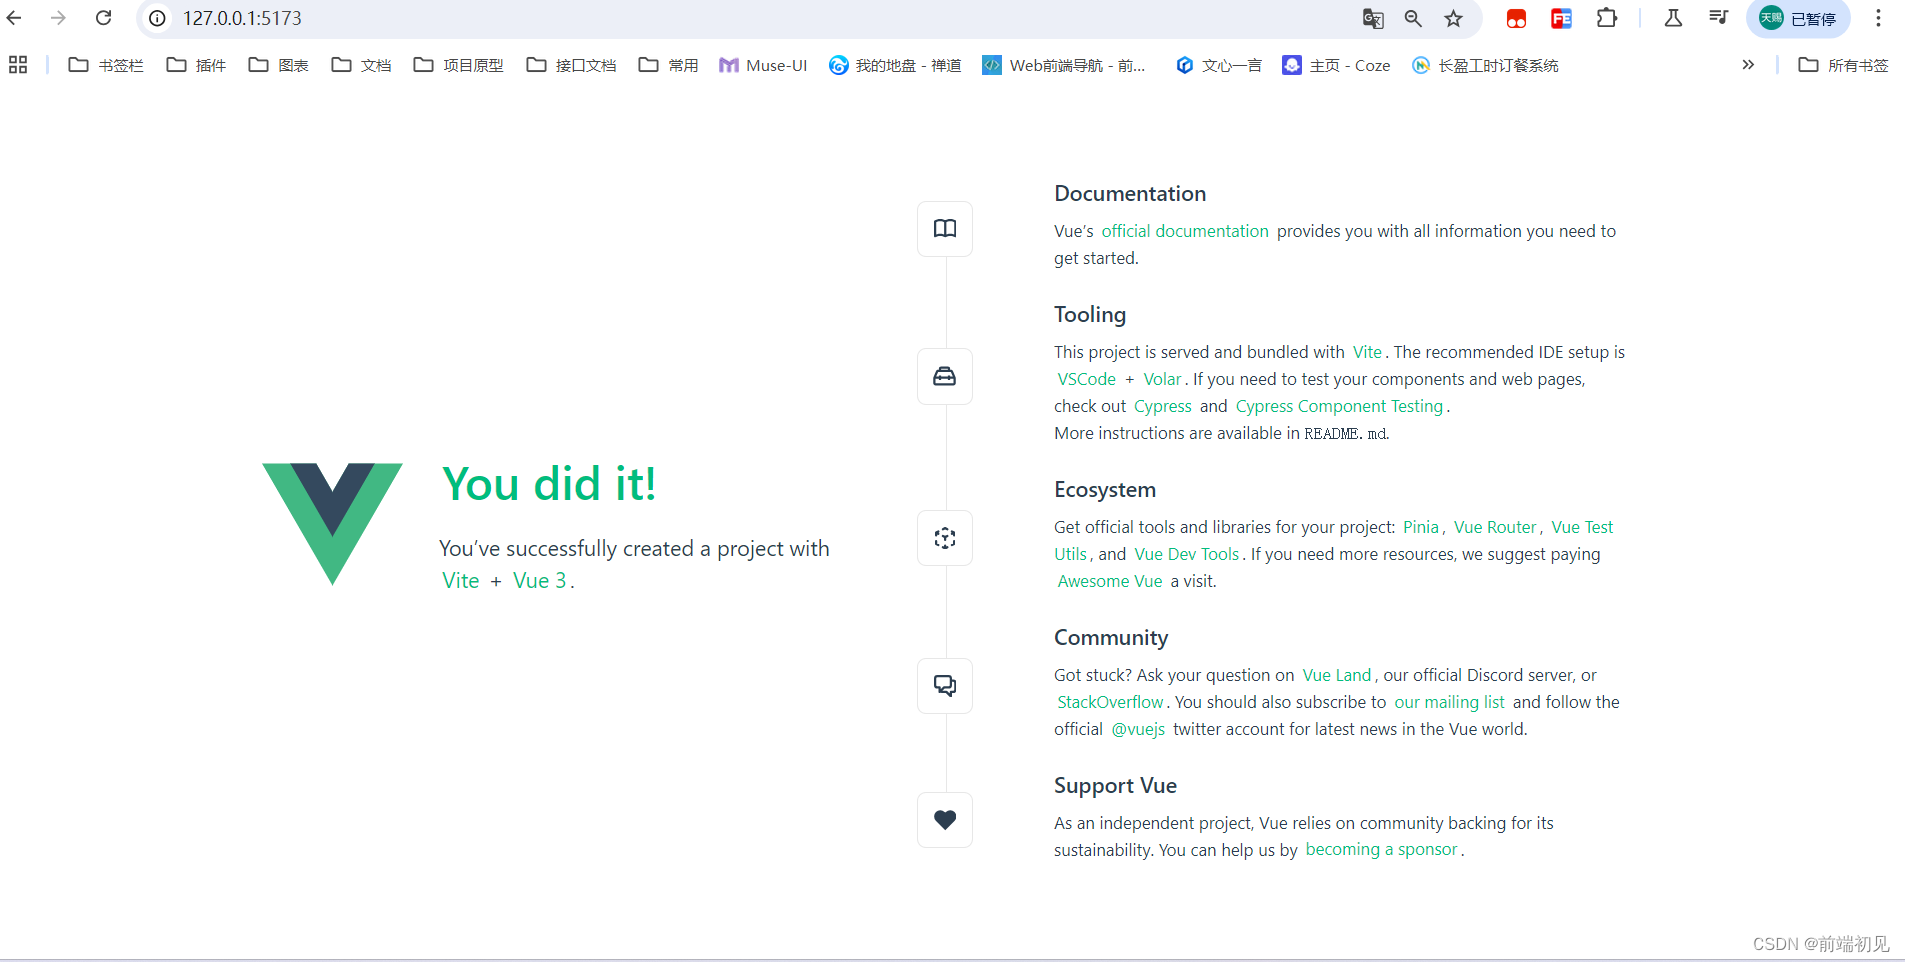Open the Chrome Labs flask icon
Viewport: 1905px width, 962px height.
tap(1673, 18)
